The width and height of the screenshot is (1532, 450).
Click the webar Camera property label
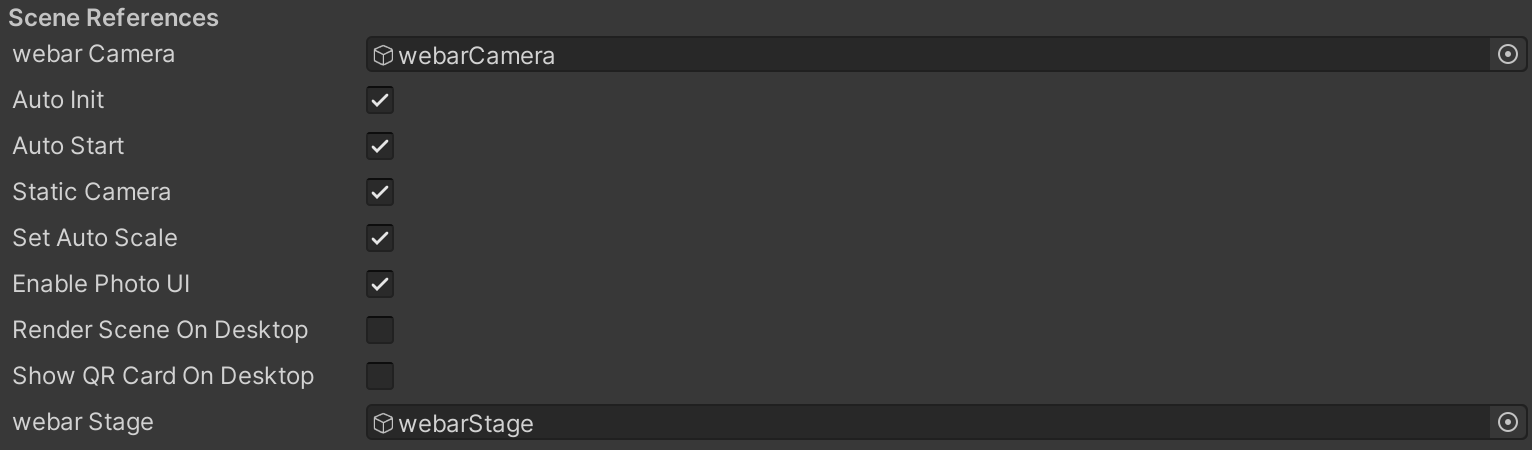point(93,54)
